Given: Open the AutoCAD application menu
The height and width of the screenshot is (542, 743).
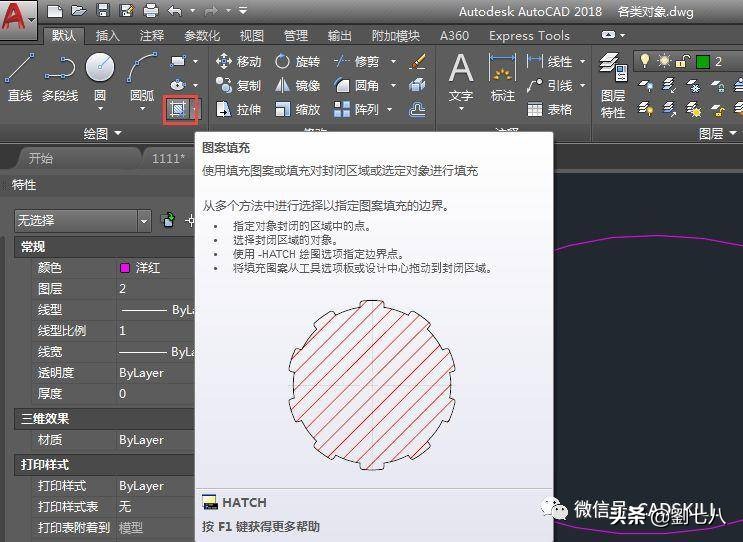Looking at the screenshot, I should (18, 19).
